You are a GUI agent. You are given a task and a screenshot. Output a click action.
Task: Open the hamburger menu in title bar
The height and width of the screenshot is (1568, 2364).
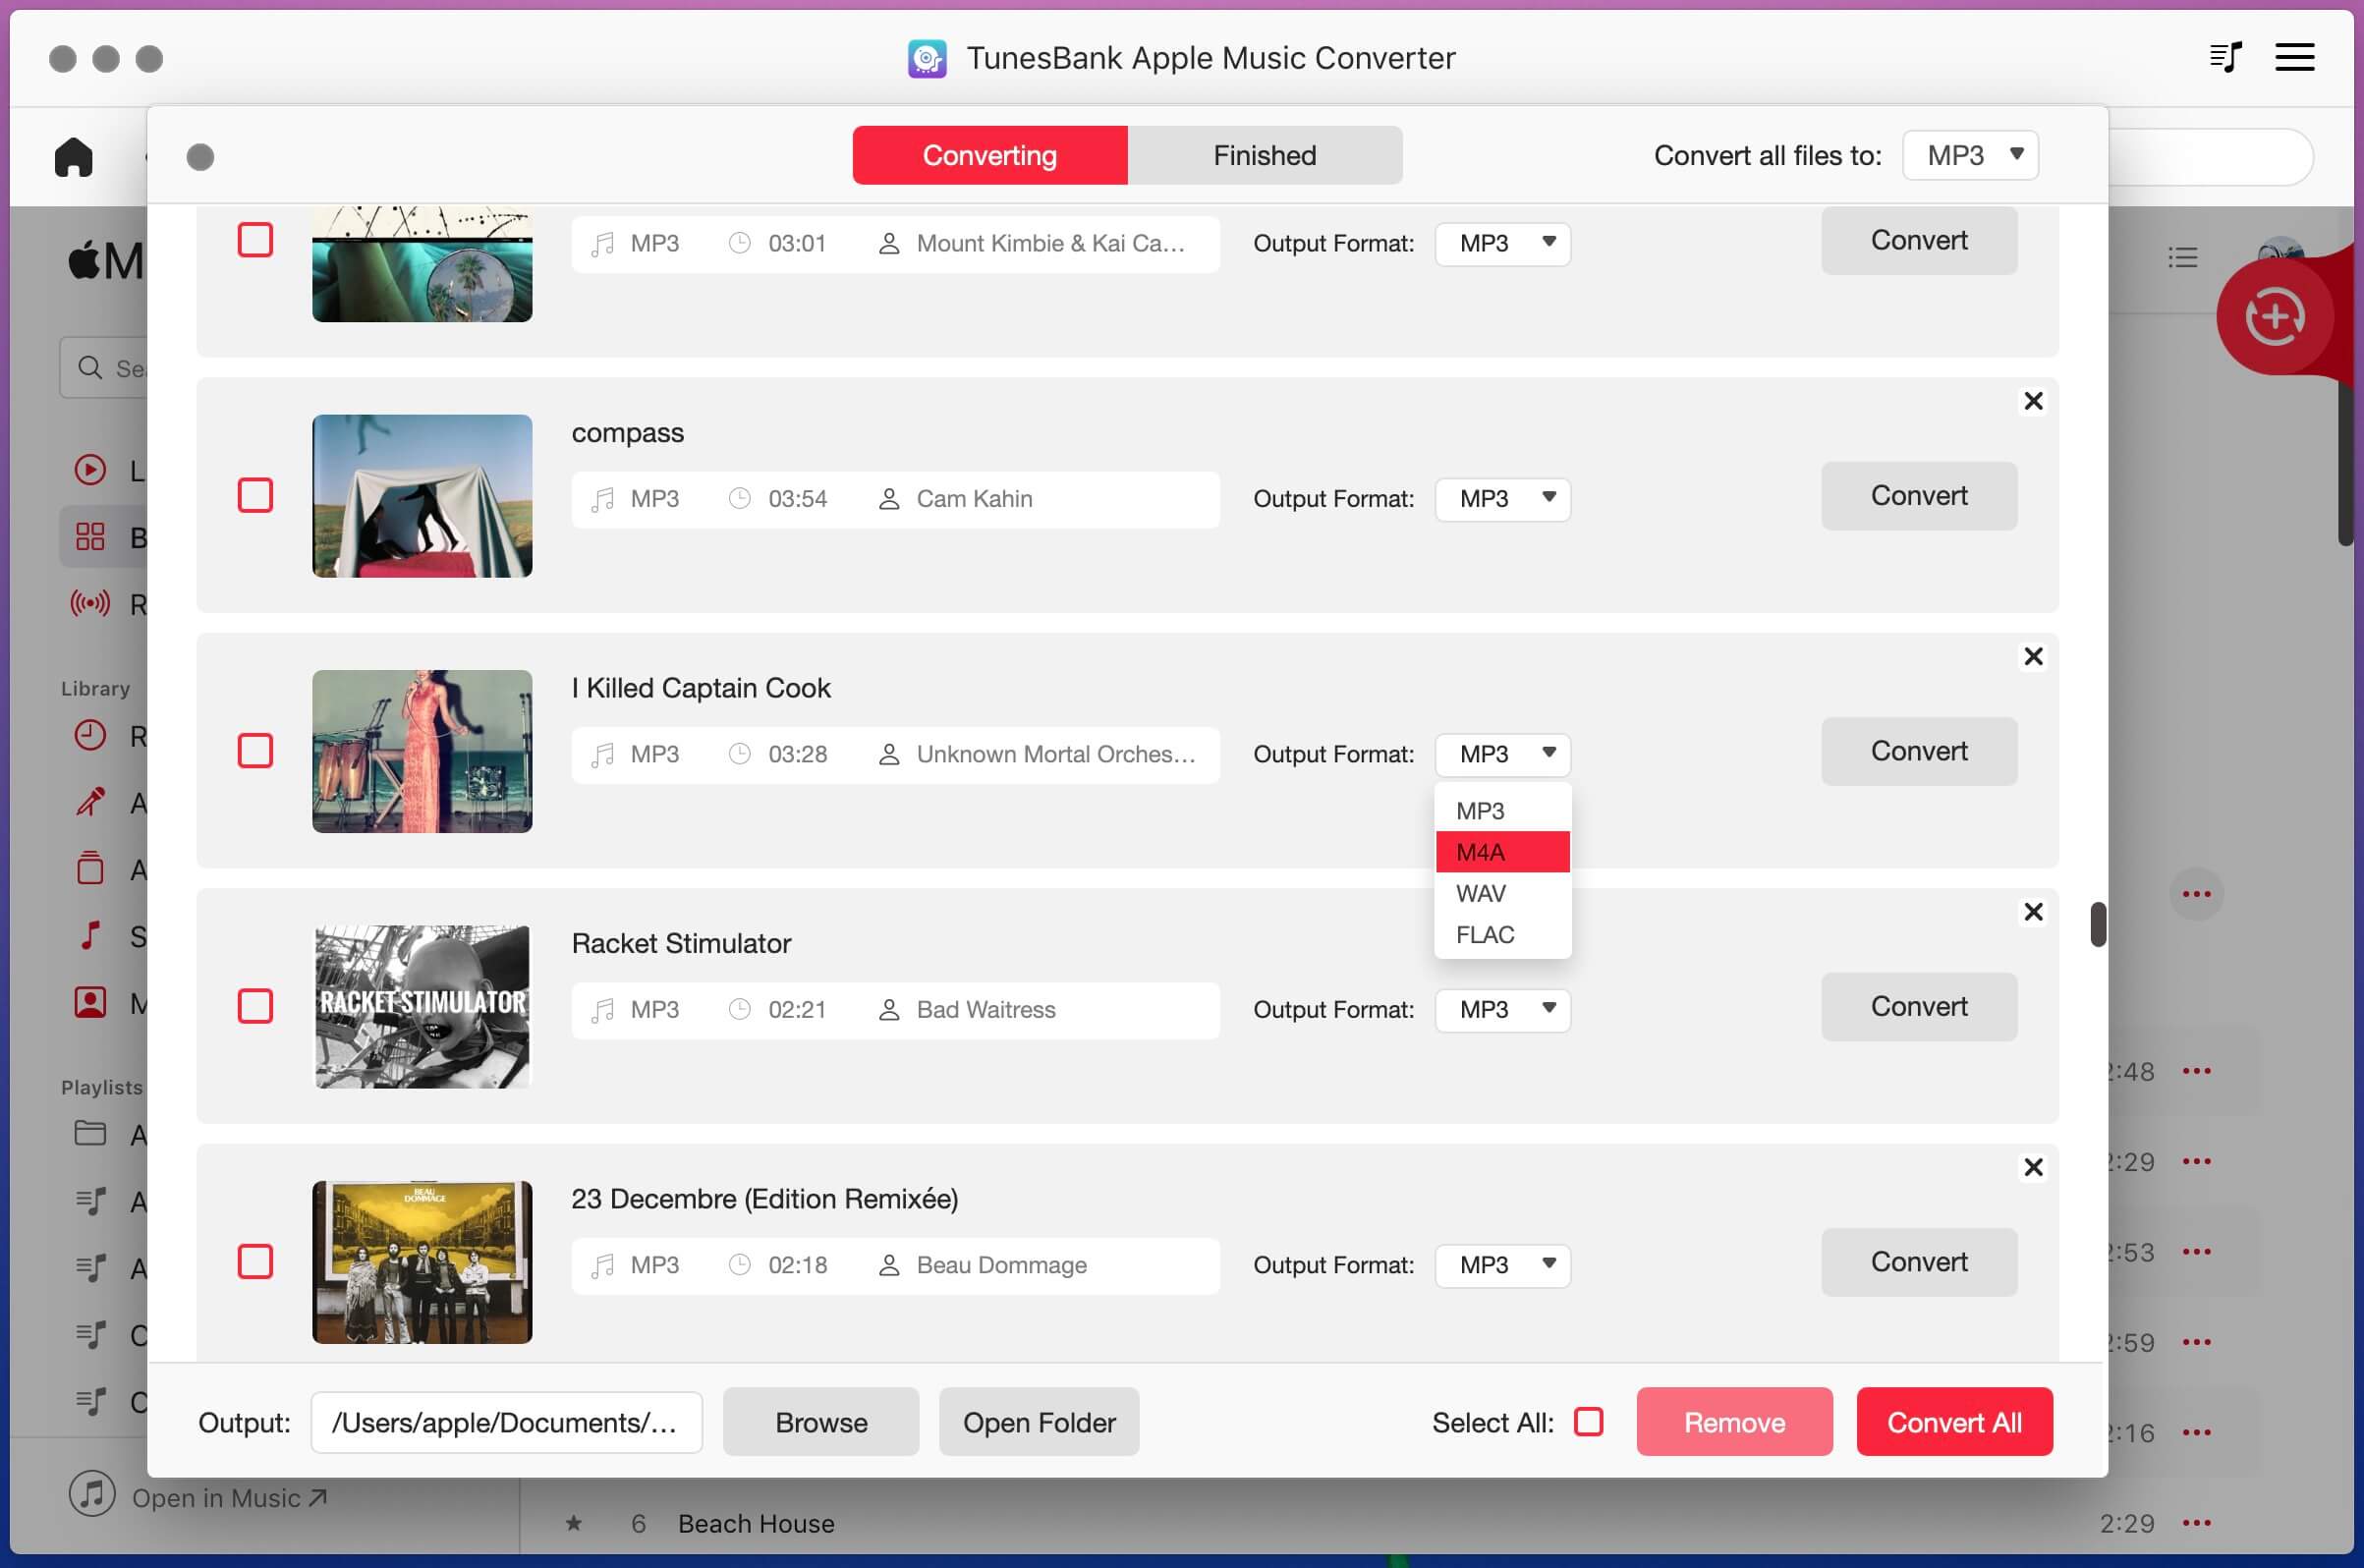[x=2295, y=57]
